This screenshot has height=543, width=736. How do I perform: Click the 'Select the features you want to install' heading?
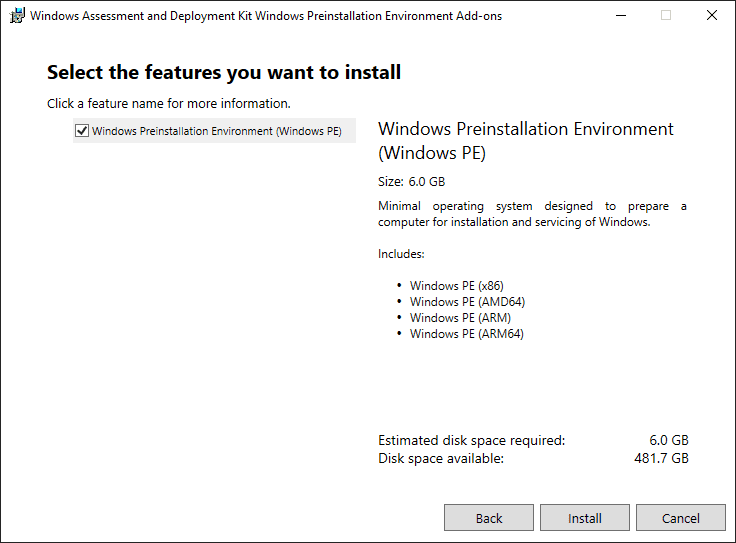pyautogui.click(x=224, y=72)
